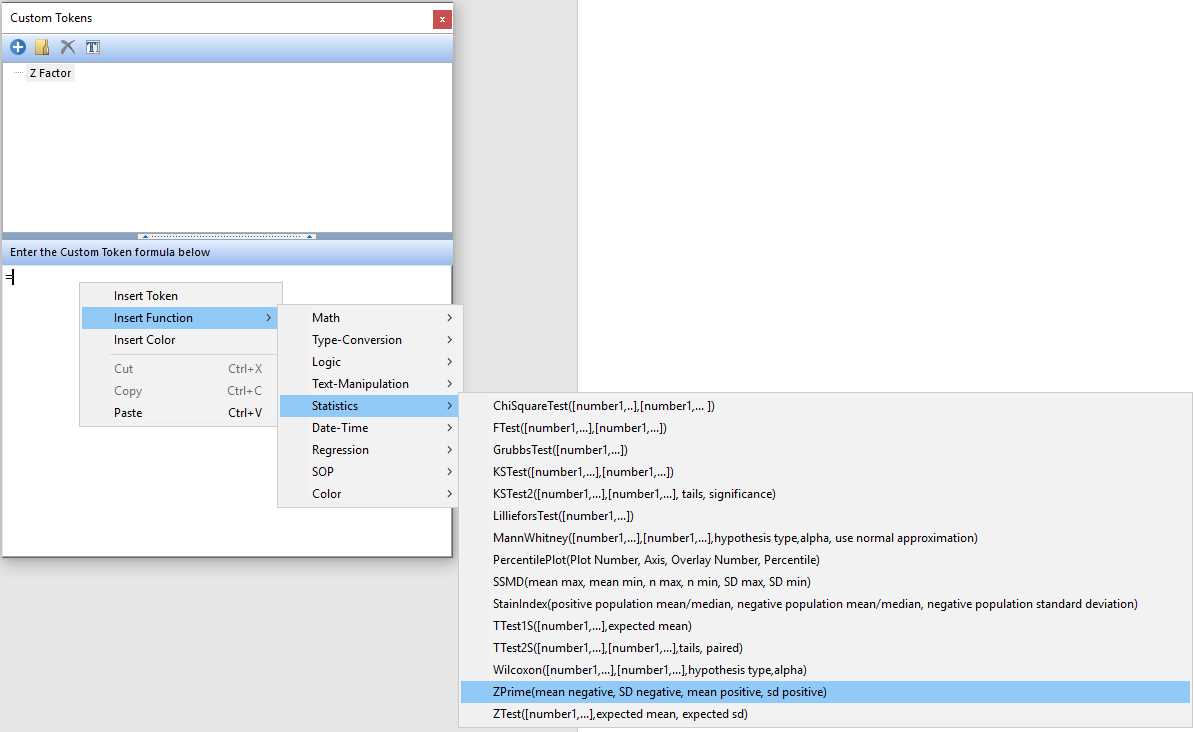Insert the GrubbsTest function
1194x732 pixels.
825,450
